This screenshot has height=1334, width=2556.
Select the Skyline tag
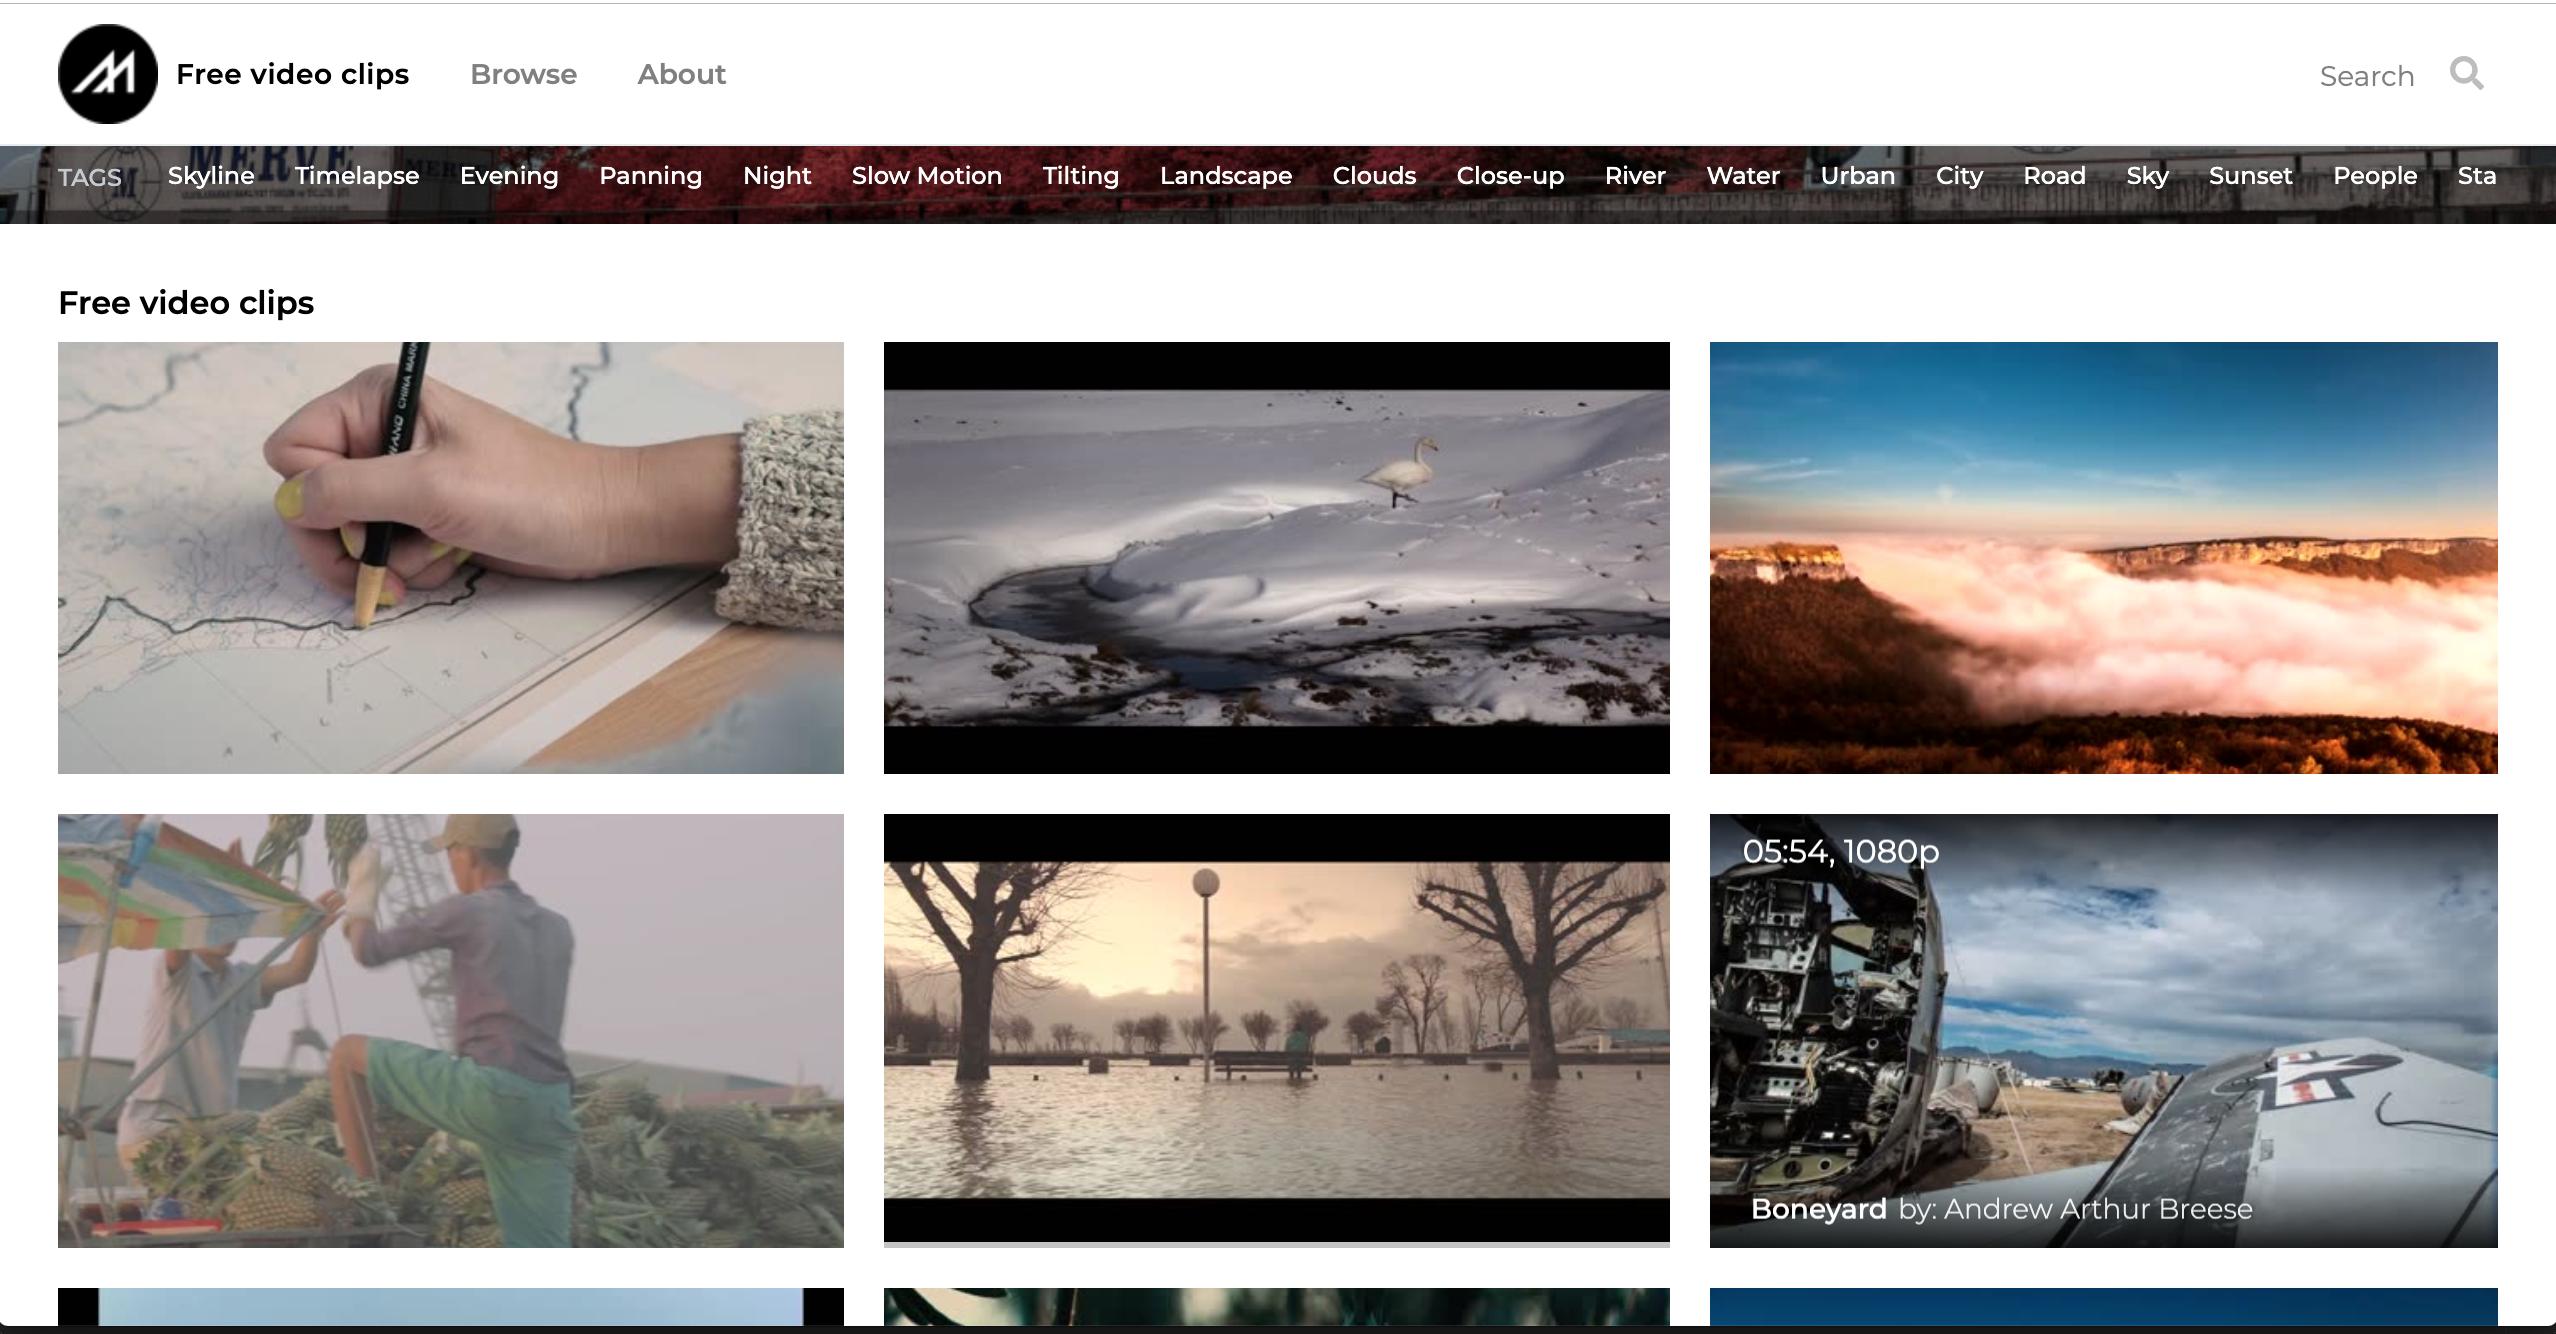pos(211,176)
